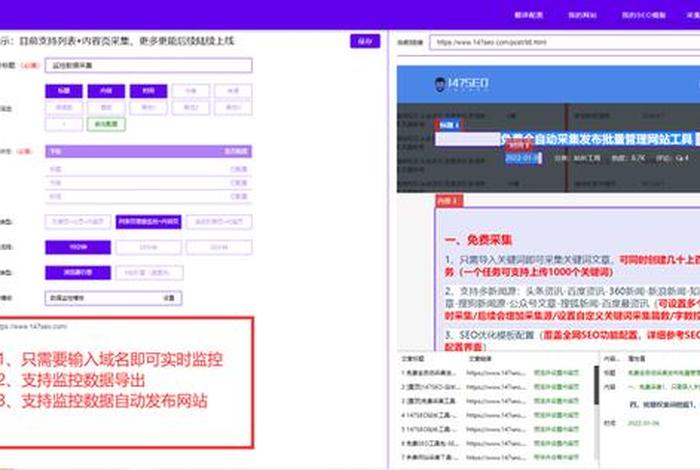This screenshot has width=700, height=470.
Task: Select the highlighted purple collection type option
Action: pyautogui.click(x=148, y=221)
